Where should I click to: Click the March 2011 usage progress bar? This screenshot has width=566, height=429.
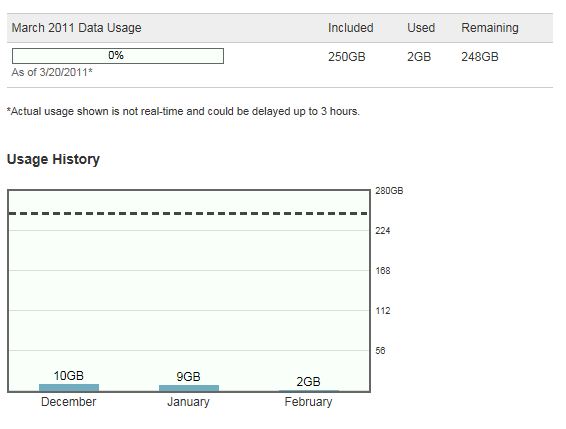click(118, 56)
